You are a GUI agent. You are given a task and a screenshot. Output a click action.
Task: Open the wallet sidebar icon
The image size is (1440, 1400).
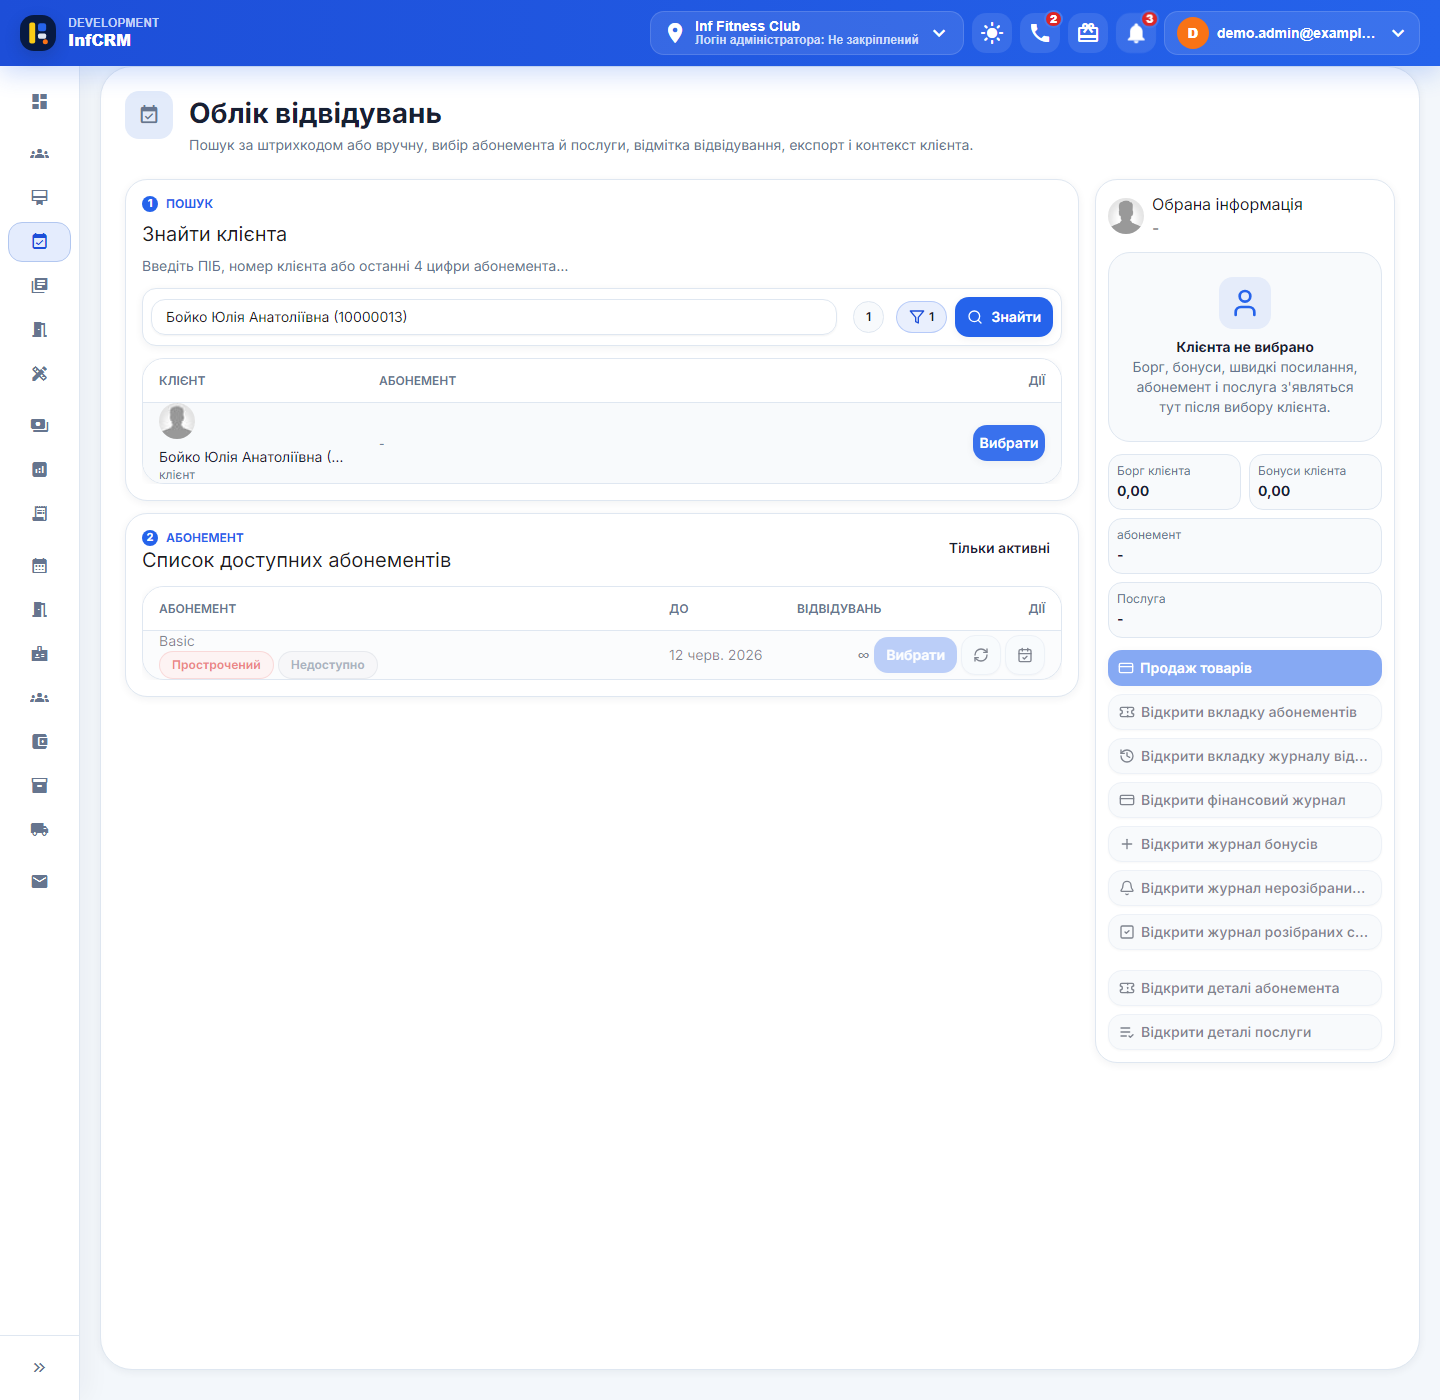pos(39,742)
